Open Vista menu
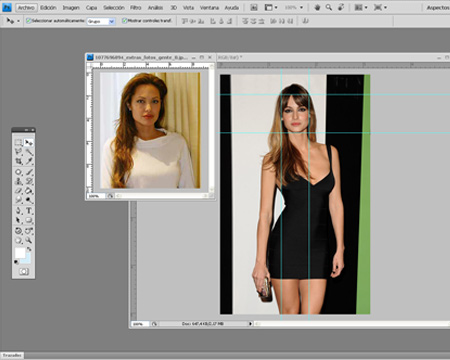This screenshot has width=450, height=360. tap(188, 7)
